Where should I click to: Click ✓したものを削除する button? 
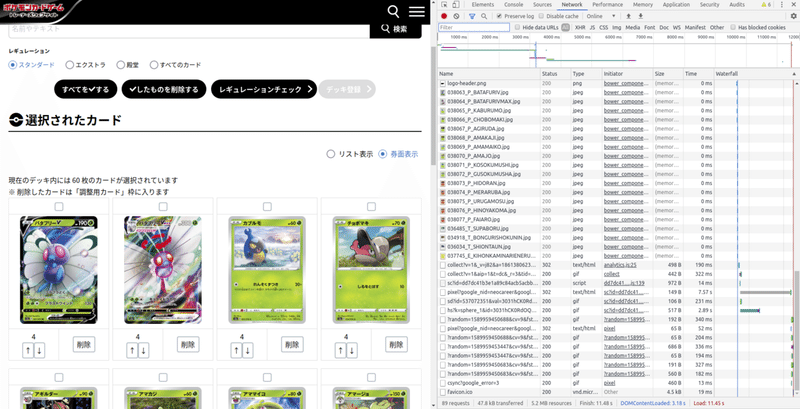point(164,89)
